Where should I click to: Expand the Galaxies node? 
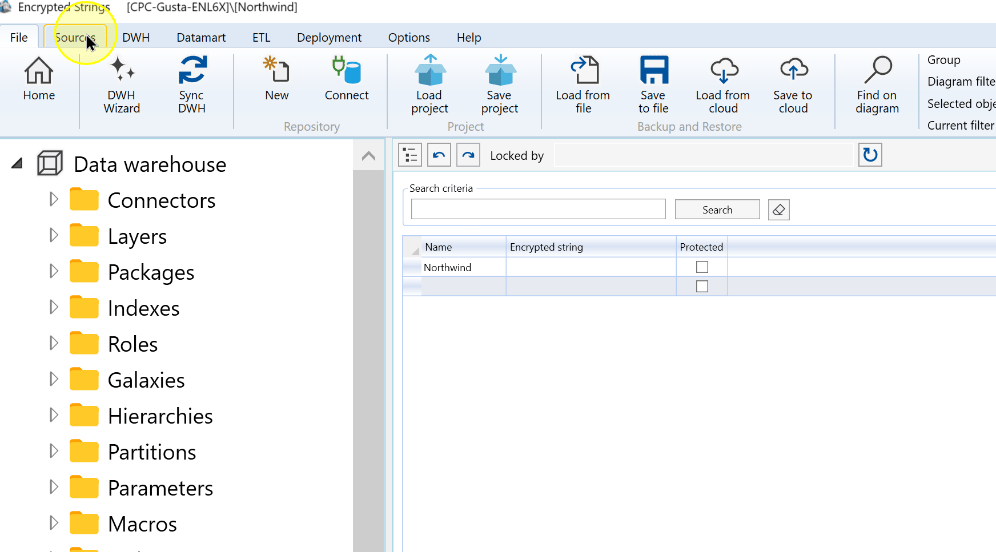pyautogui.click(x=53, y=379)
